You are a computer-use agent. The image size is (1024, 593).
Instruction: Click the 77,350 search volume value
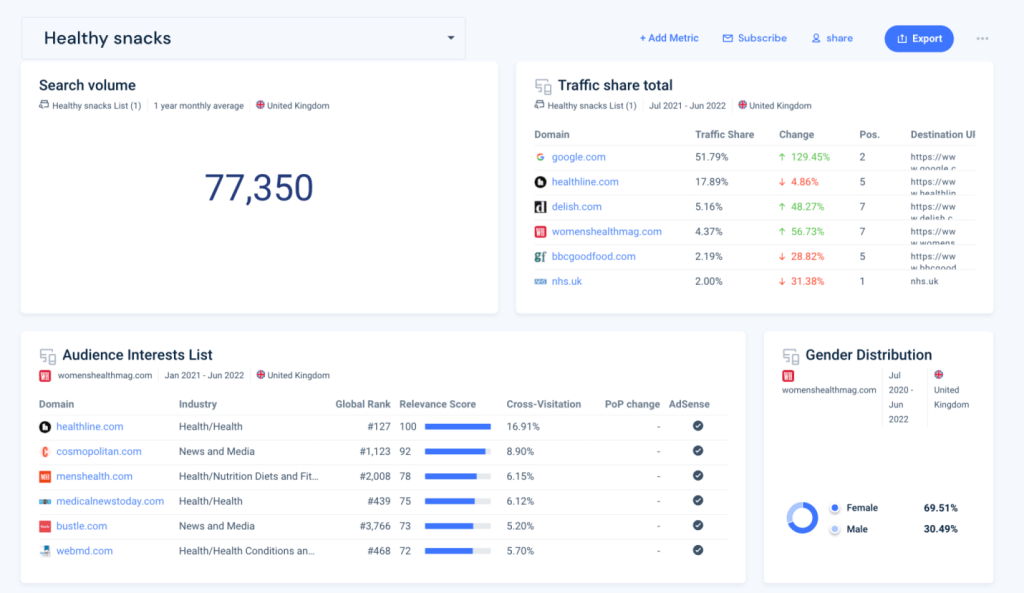259,189
